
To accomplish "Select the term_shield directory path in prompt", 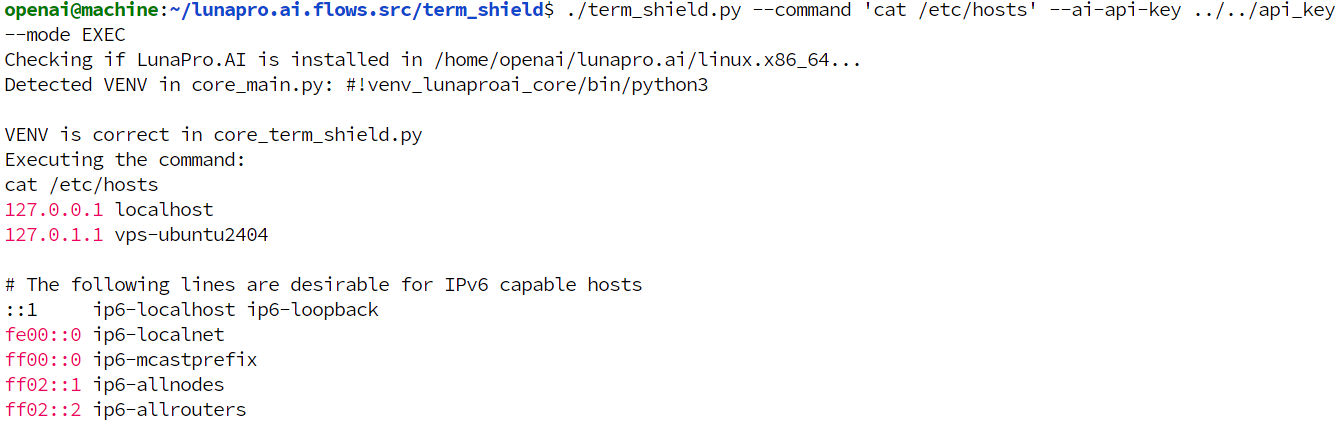I will 353,10.
